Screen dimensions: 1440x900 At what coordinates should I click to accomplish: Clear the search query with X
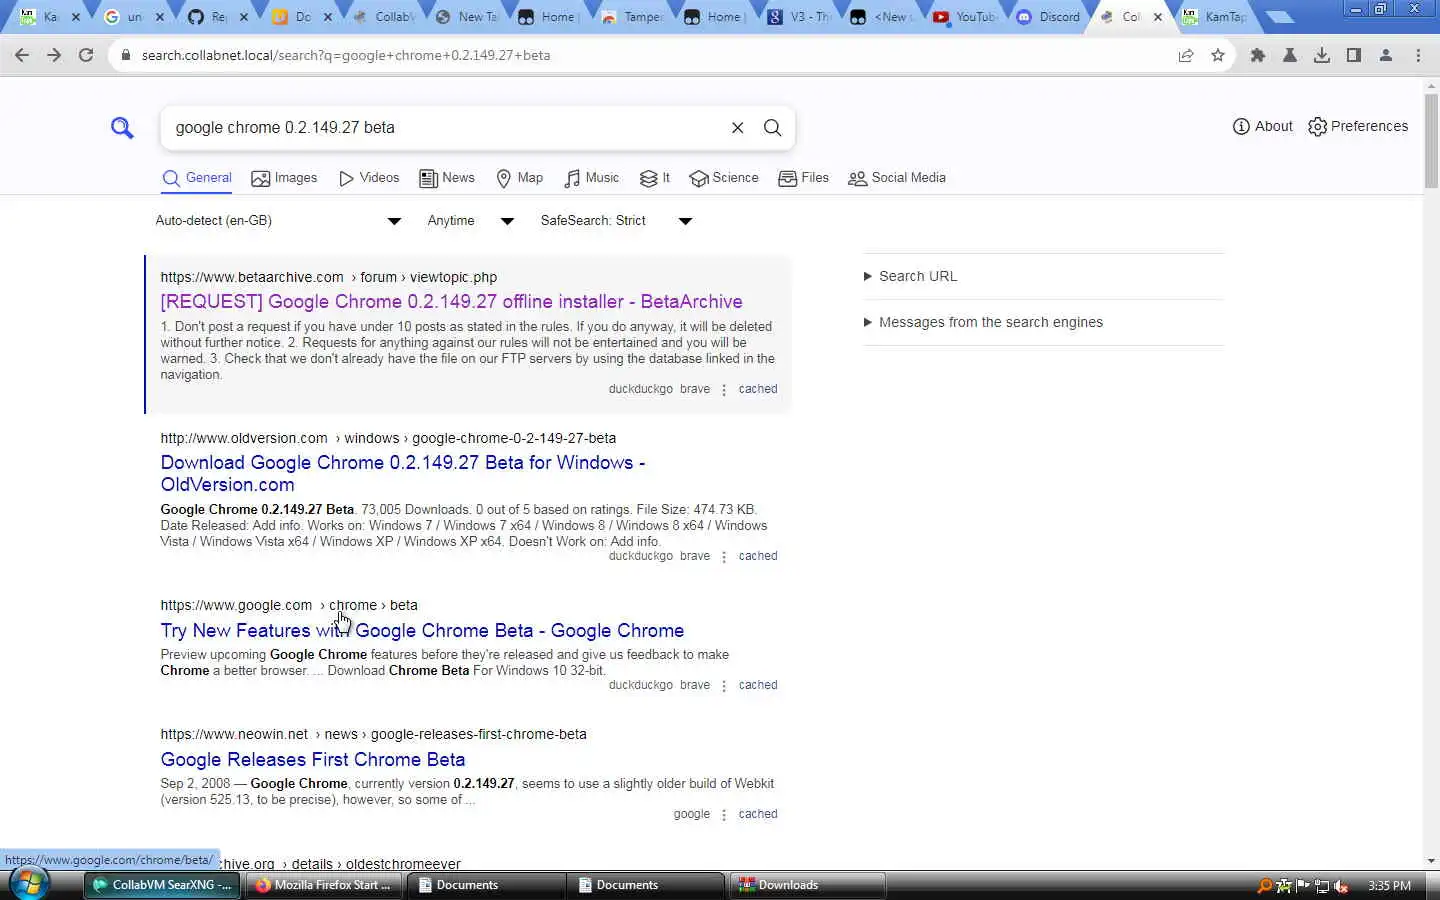[737, 127]
